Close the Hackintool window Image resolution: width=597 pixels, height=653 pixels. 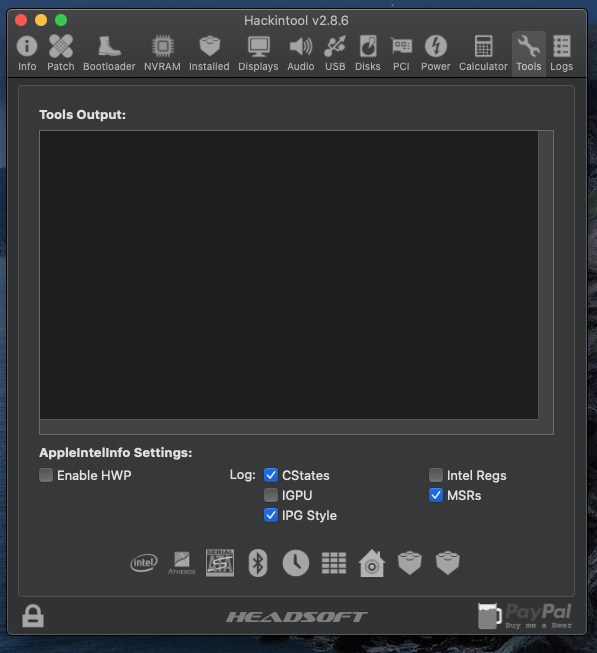pos(21,20)
